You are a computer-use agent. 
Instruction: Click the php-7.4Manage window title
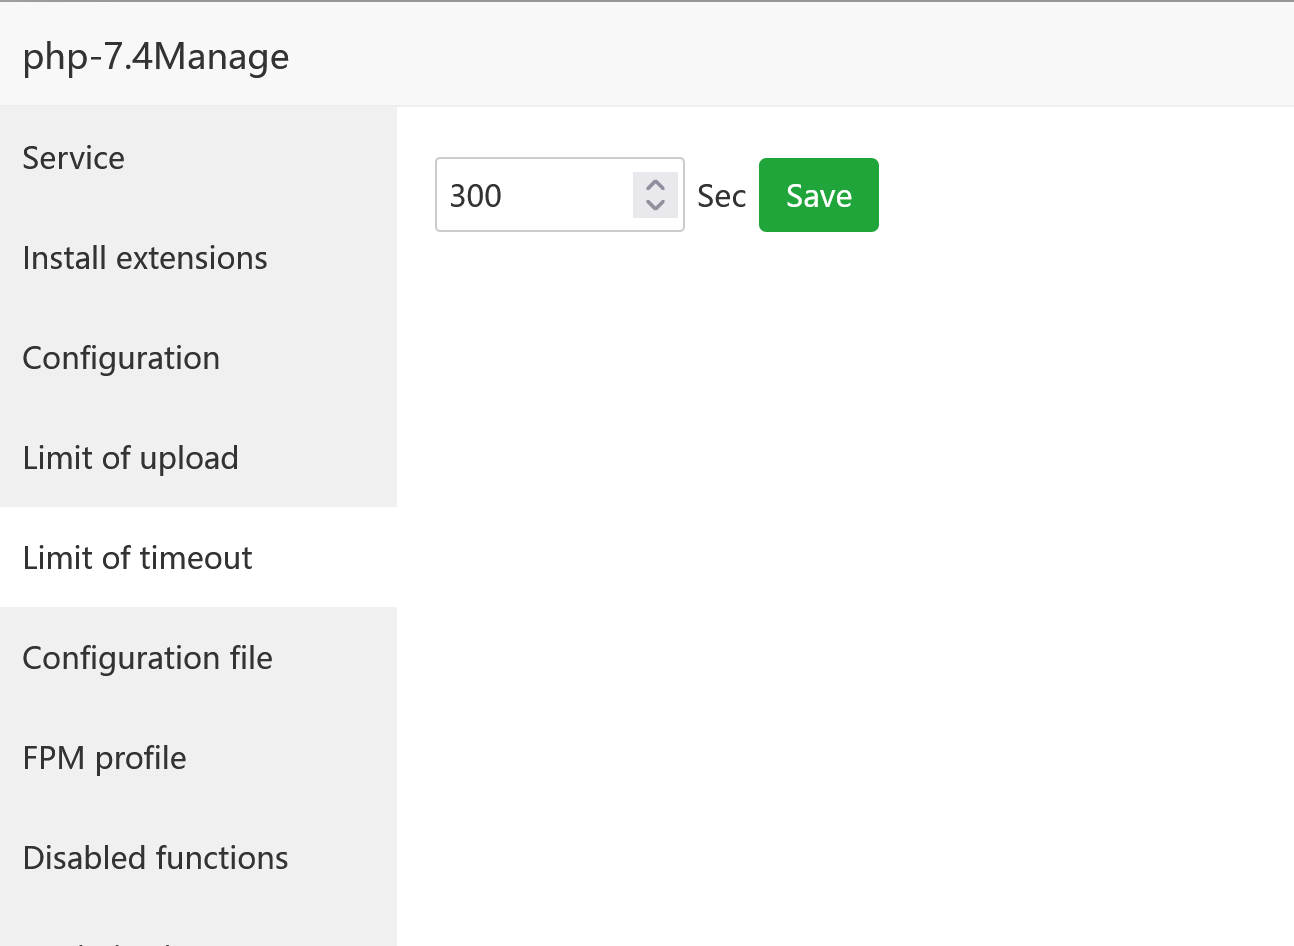pyautogui.click(x=156, y=56)
